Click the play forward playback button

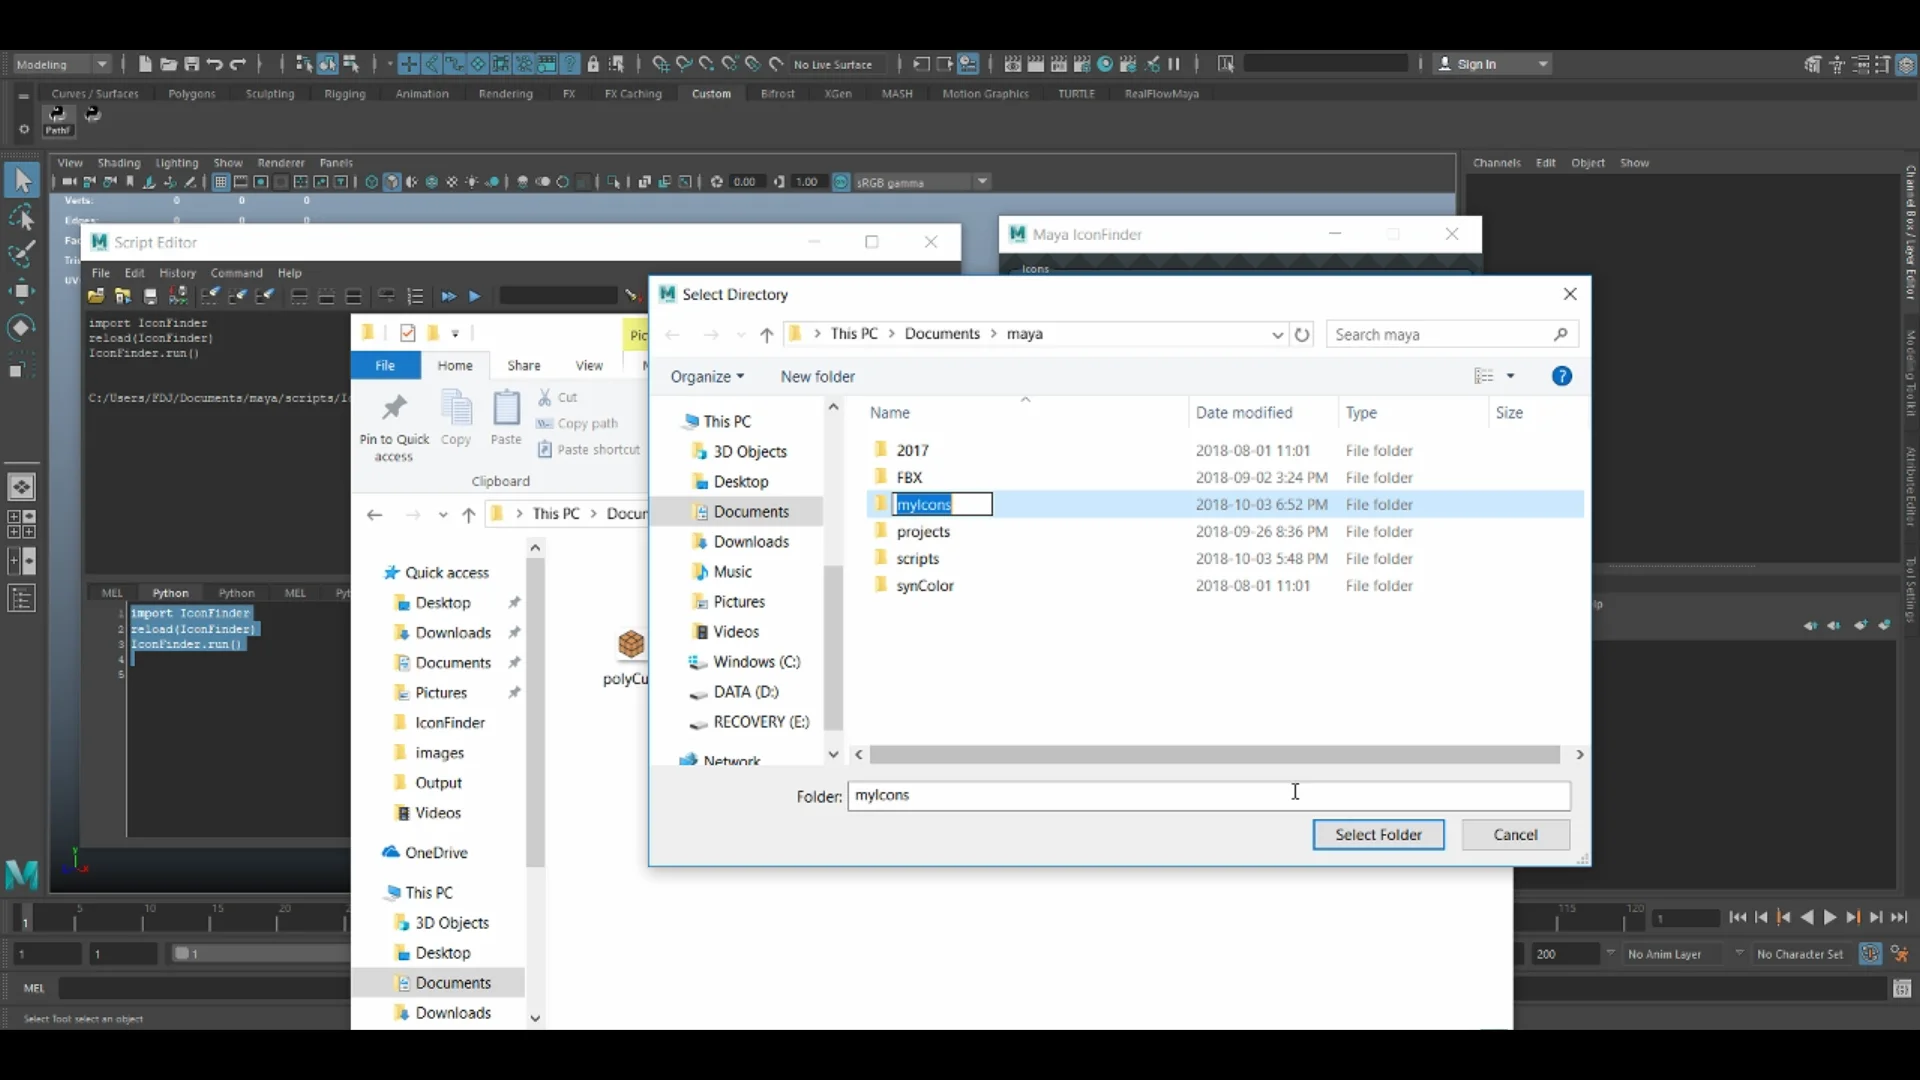tap(1830, 918)
